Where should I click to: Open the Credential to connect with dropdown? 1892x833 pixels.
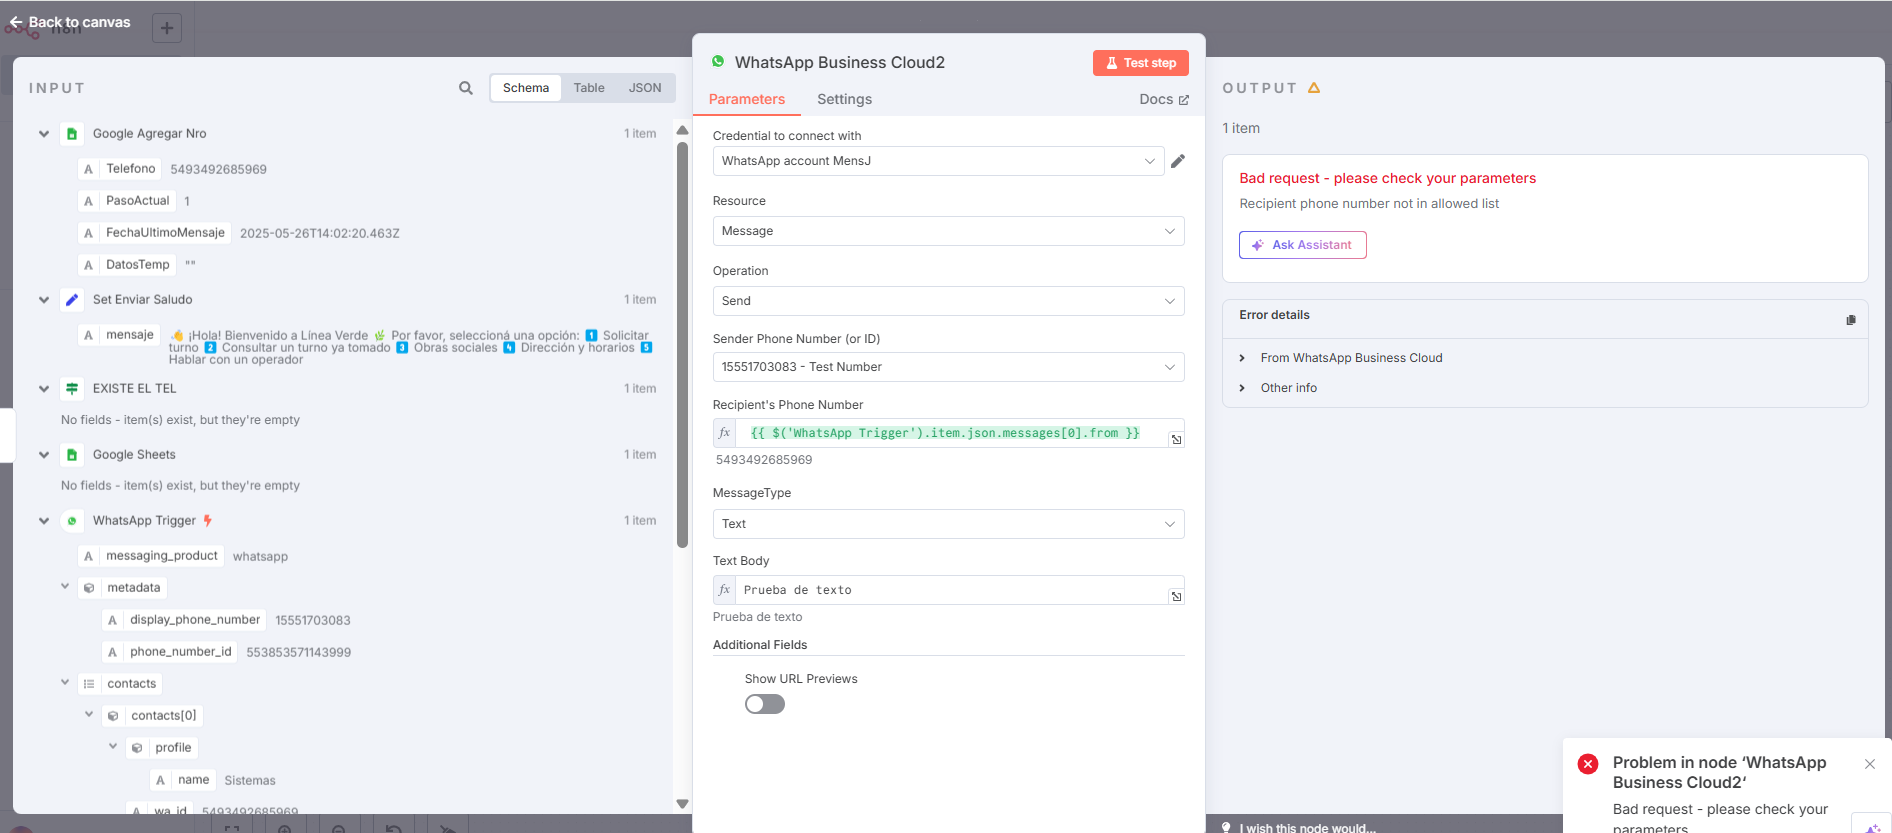point(938,161)
